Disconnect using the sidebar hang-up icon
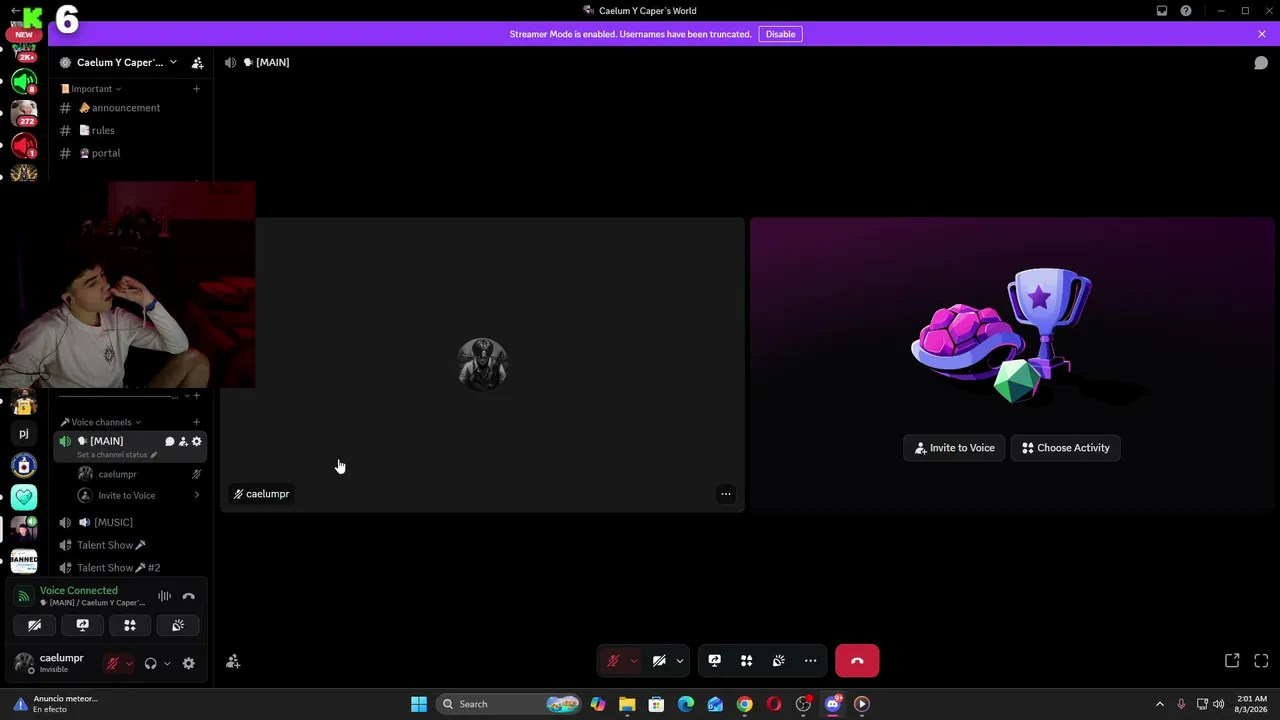Viewport: 1280px width, 720px height. tap(188, 596)
